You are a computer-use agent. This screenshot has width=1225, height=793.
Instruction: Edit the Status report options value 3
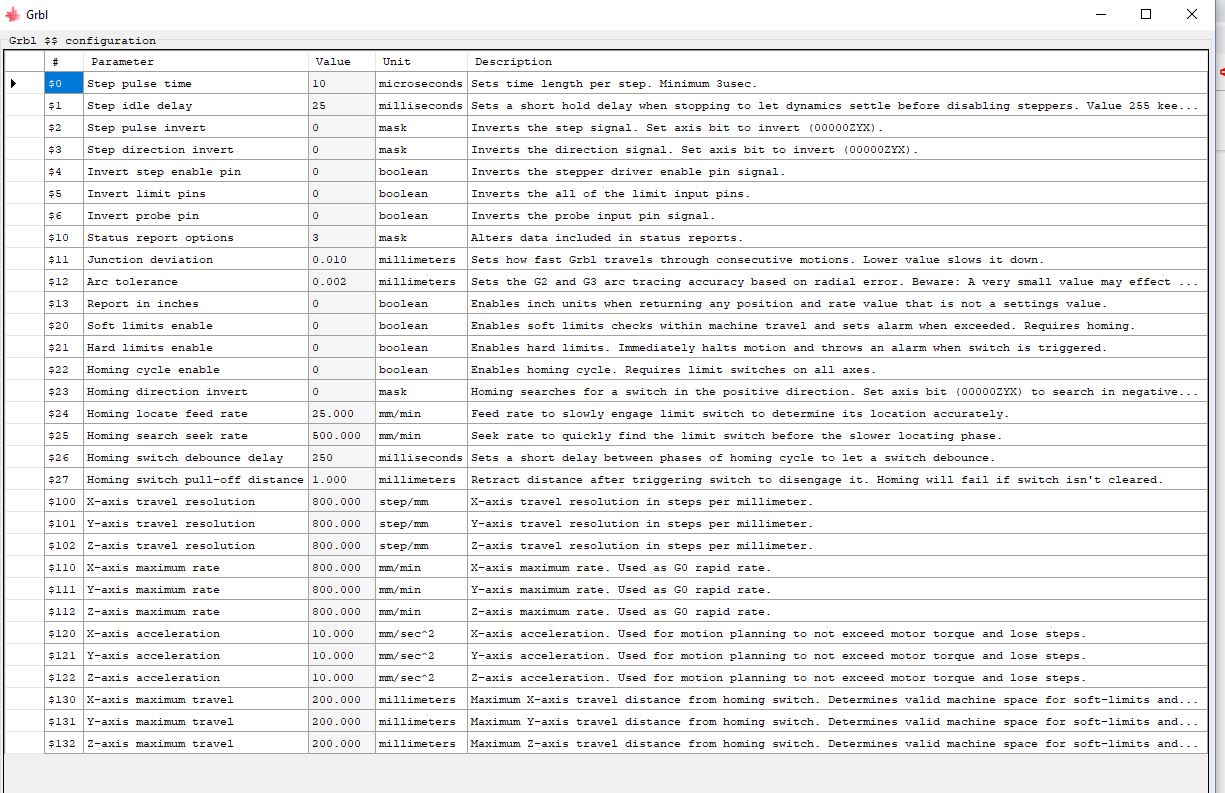(342, 238)
